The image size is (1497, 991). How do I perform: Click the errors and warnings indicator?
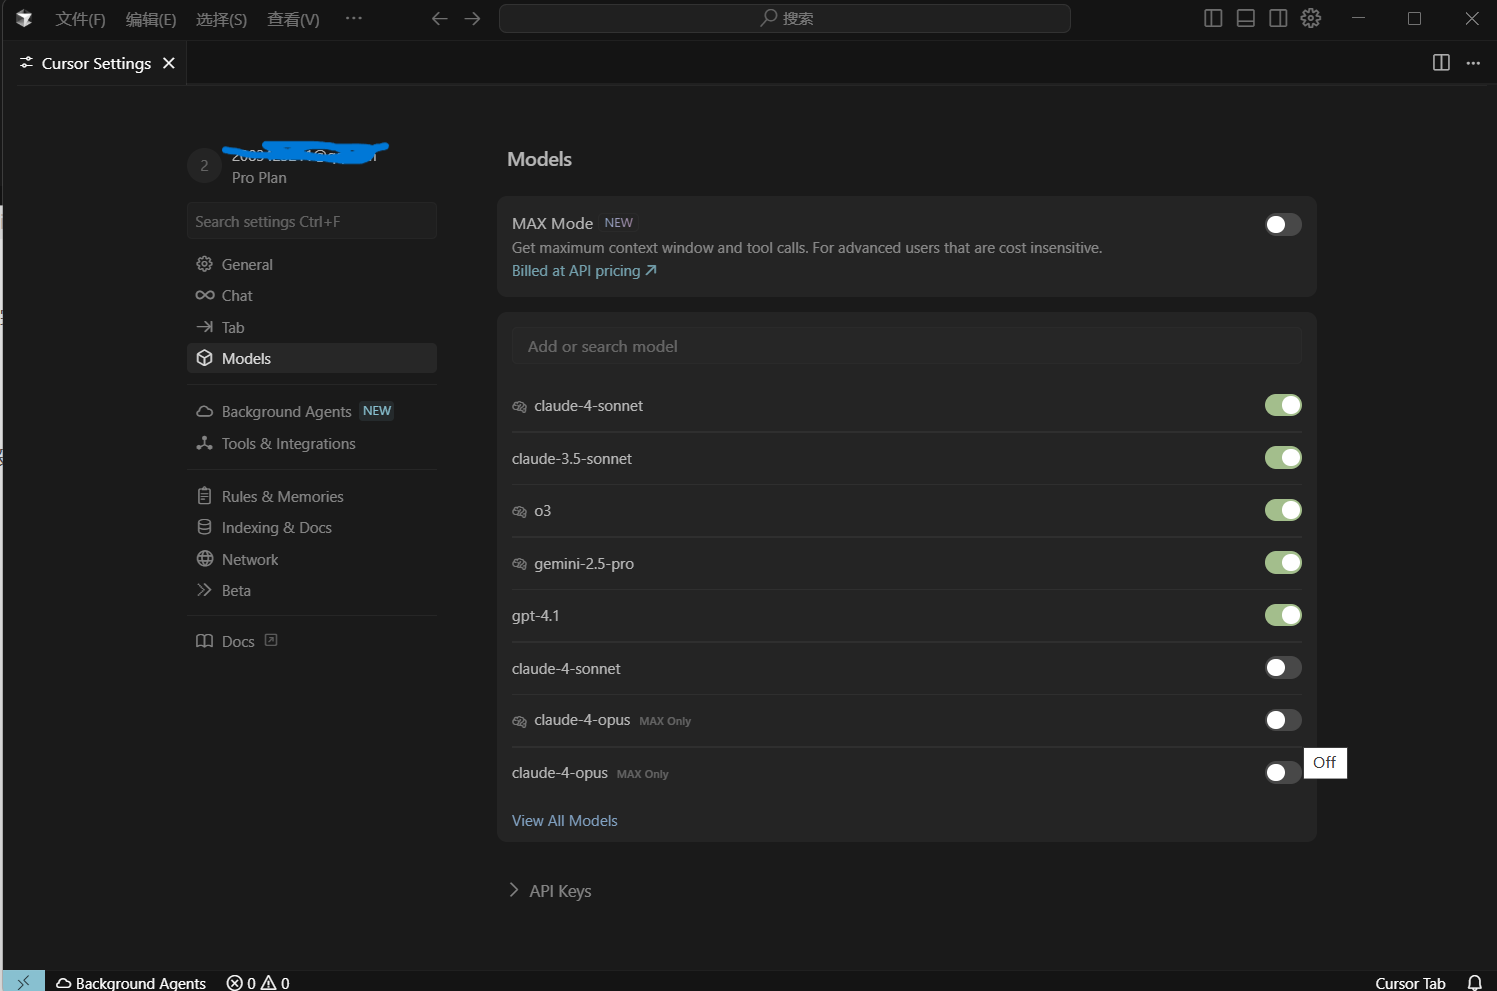click(x=258, y=982)
